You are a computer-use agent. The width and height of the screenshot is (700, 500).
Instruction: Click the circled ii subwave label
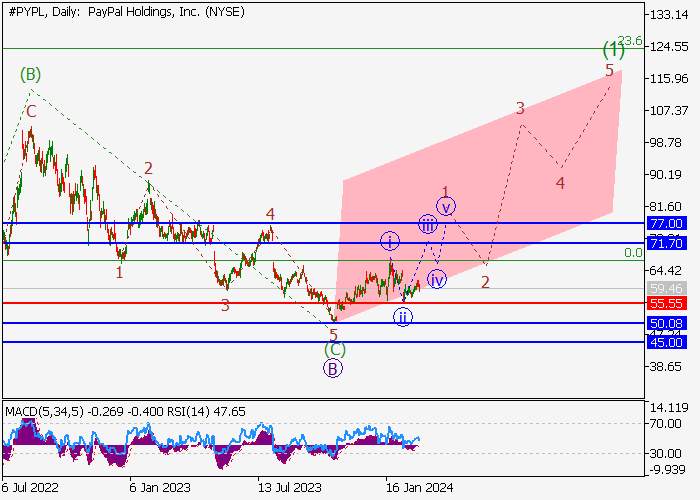point(403,317)
